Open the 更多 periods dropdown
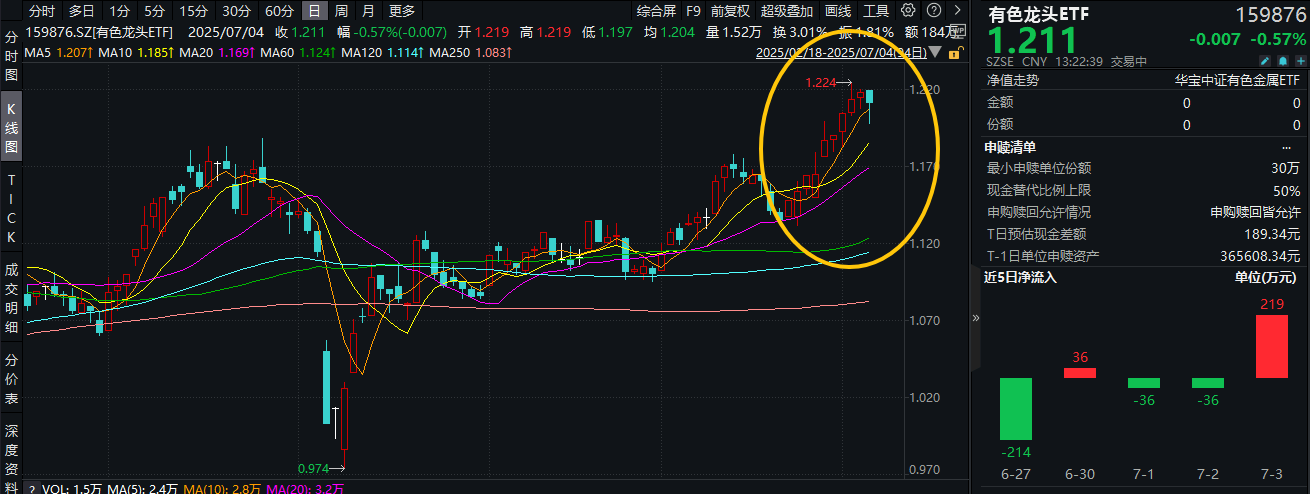The width and height of the screenshot is (1310, 494). click(x=401, y=11)
